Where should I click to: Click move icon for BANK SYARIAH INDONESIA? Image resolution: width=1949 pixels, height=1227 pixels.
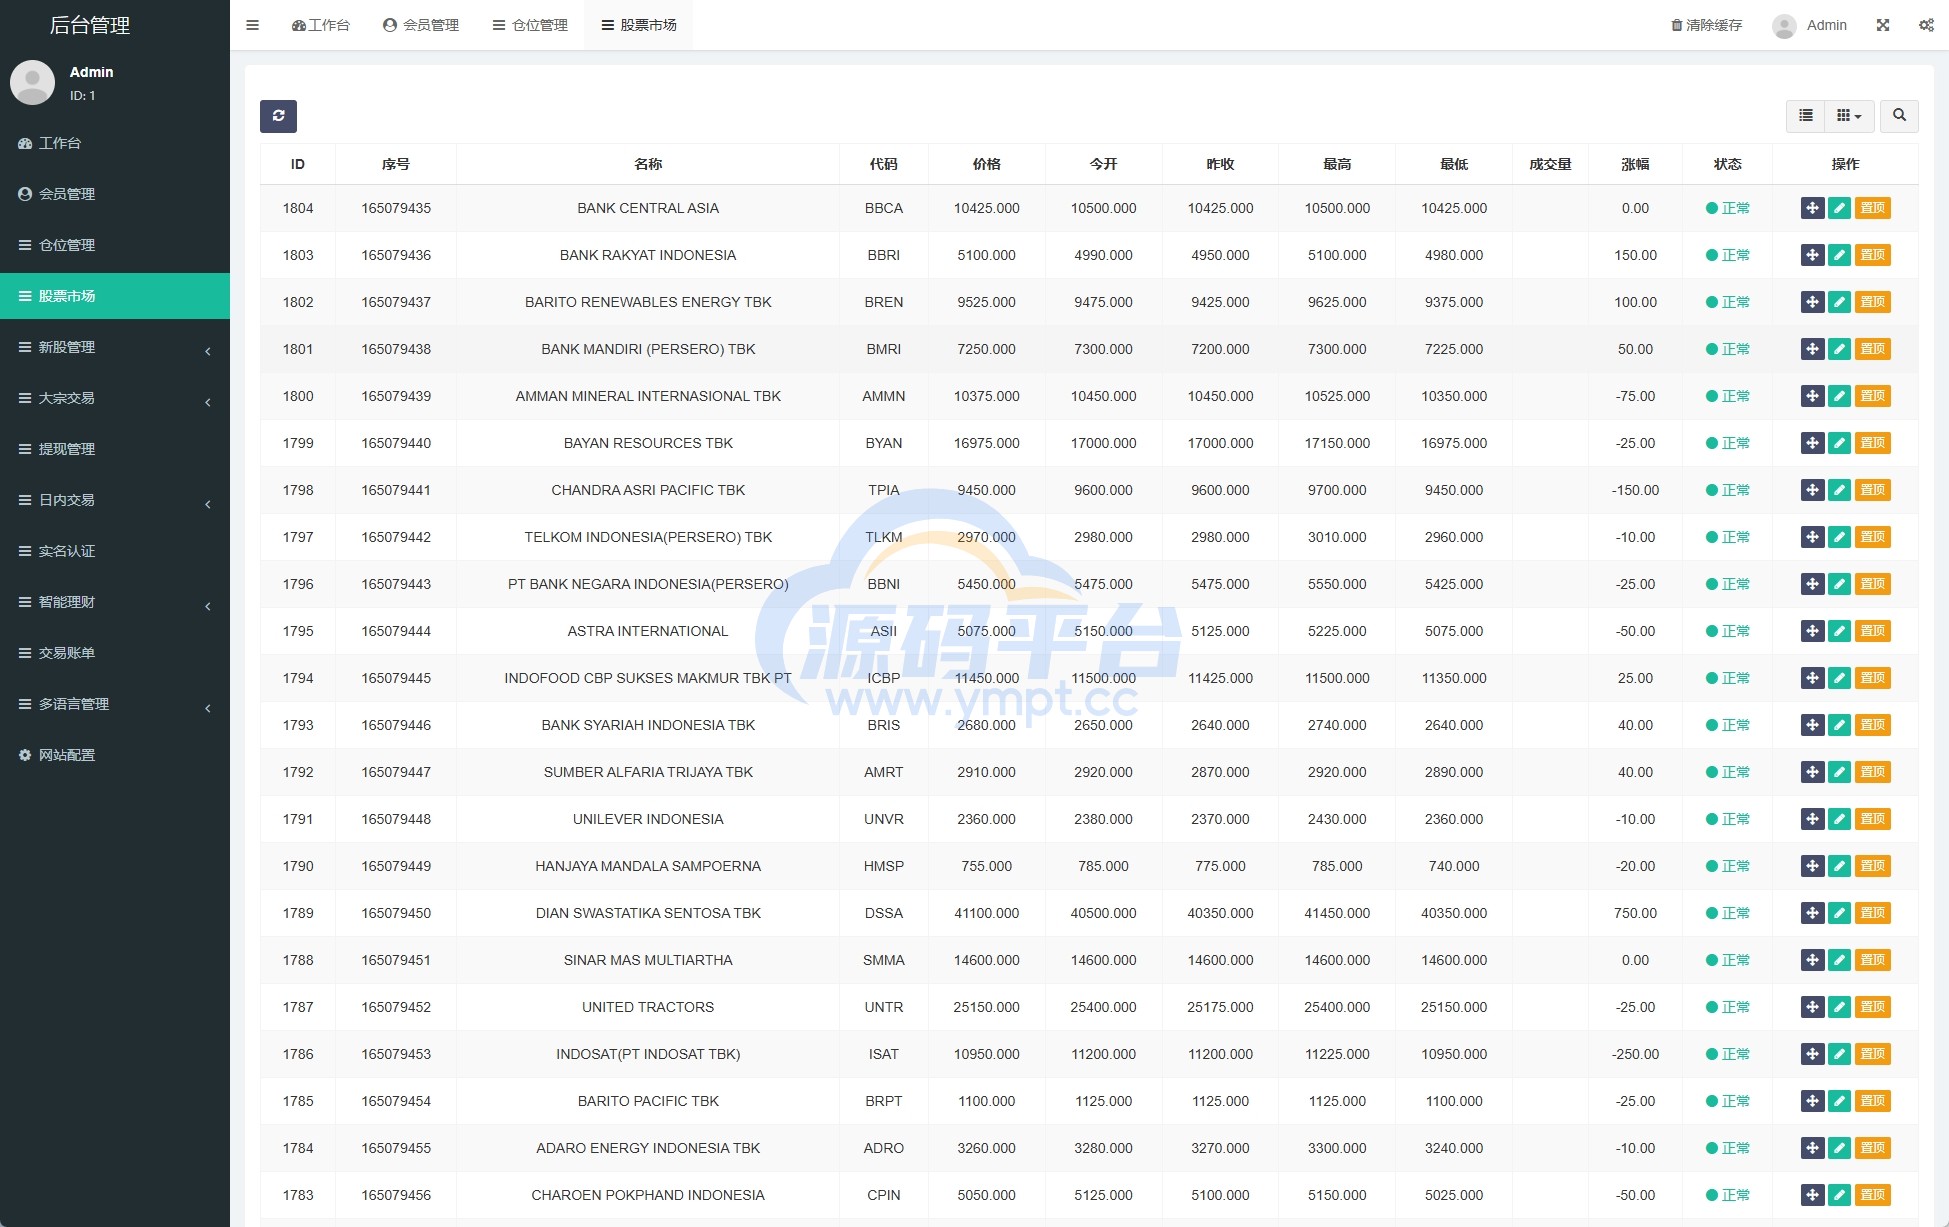pyautogui.click(x=1812, y=725)
